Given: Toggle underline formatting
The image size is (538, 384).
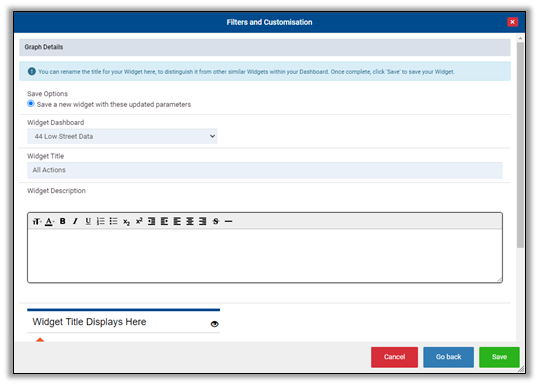Looking at the screenshot, I should coord(88,221).
